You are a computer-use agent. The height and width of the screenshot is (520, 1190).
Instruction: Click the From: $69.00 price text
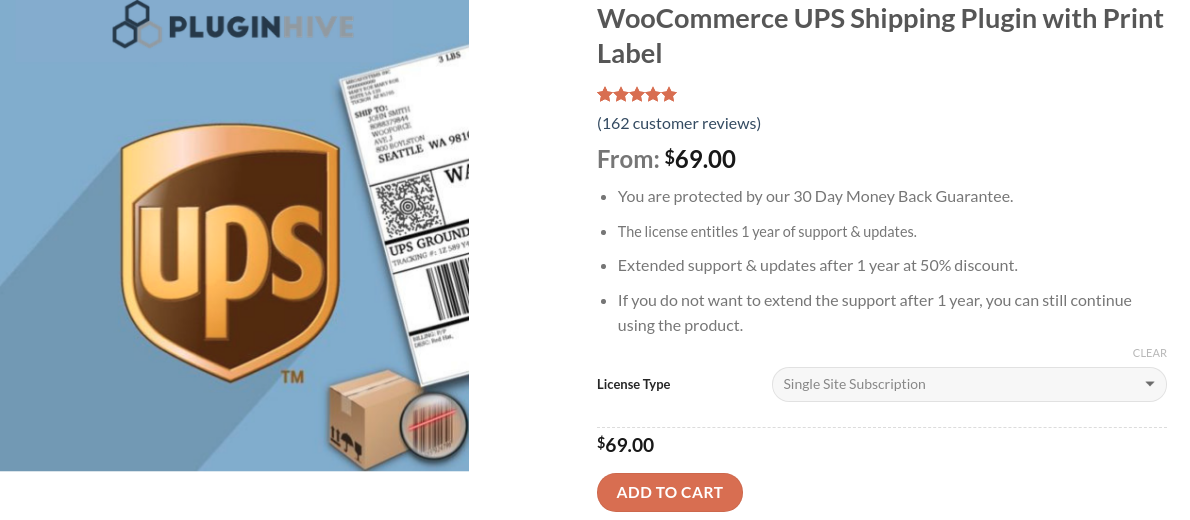pos(666,159)
